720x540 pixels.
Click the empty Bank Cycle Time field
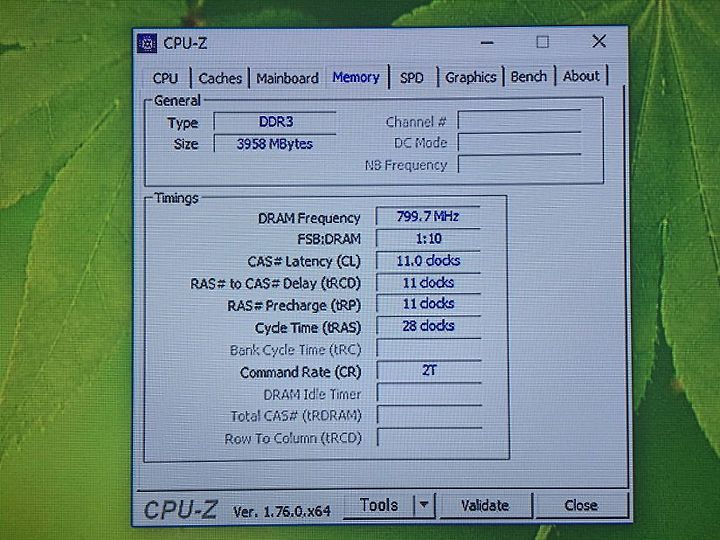click(x=429, y=348)
